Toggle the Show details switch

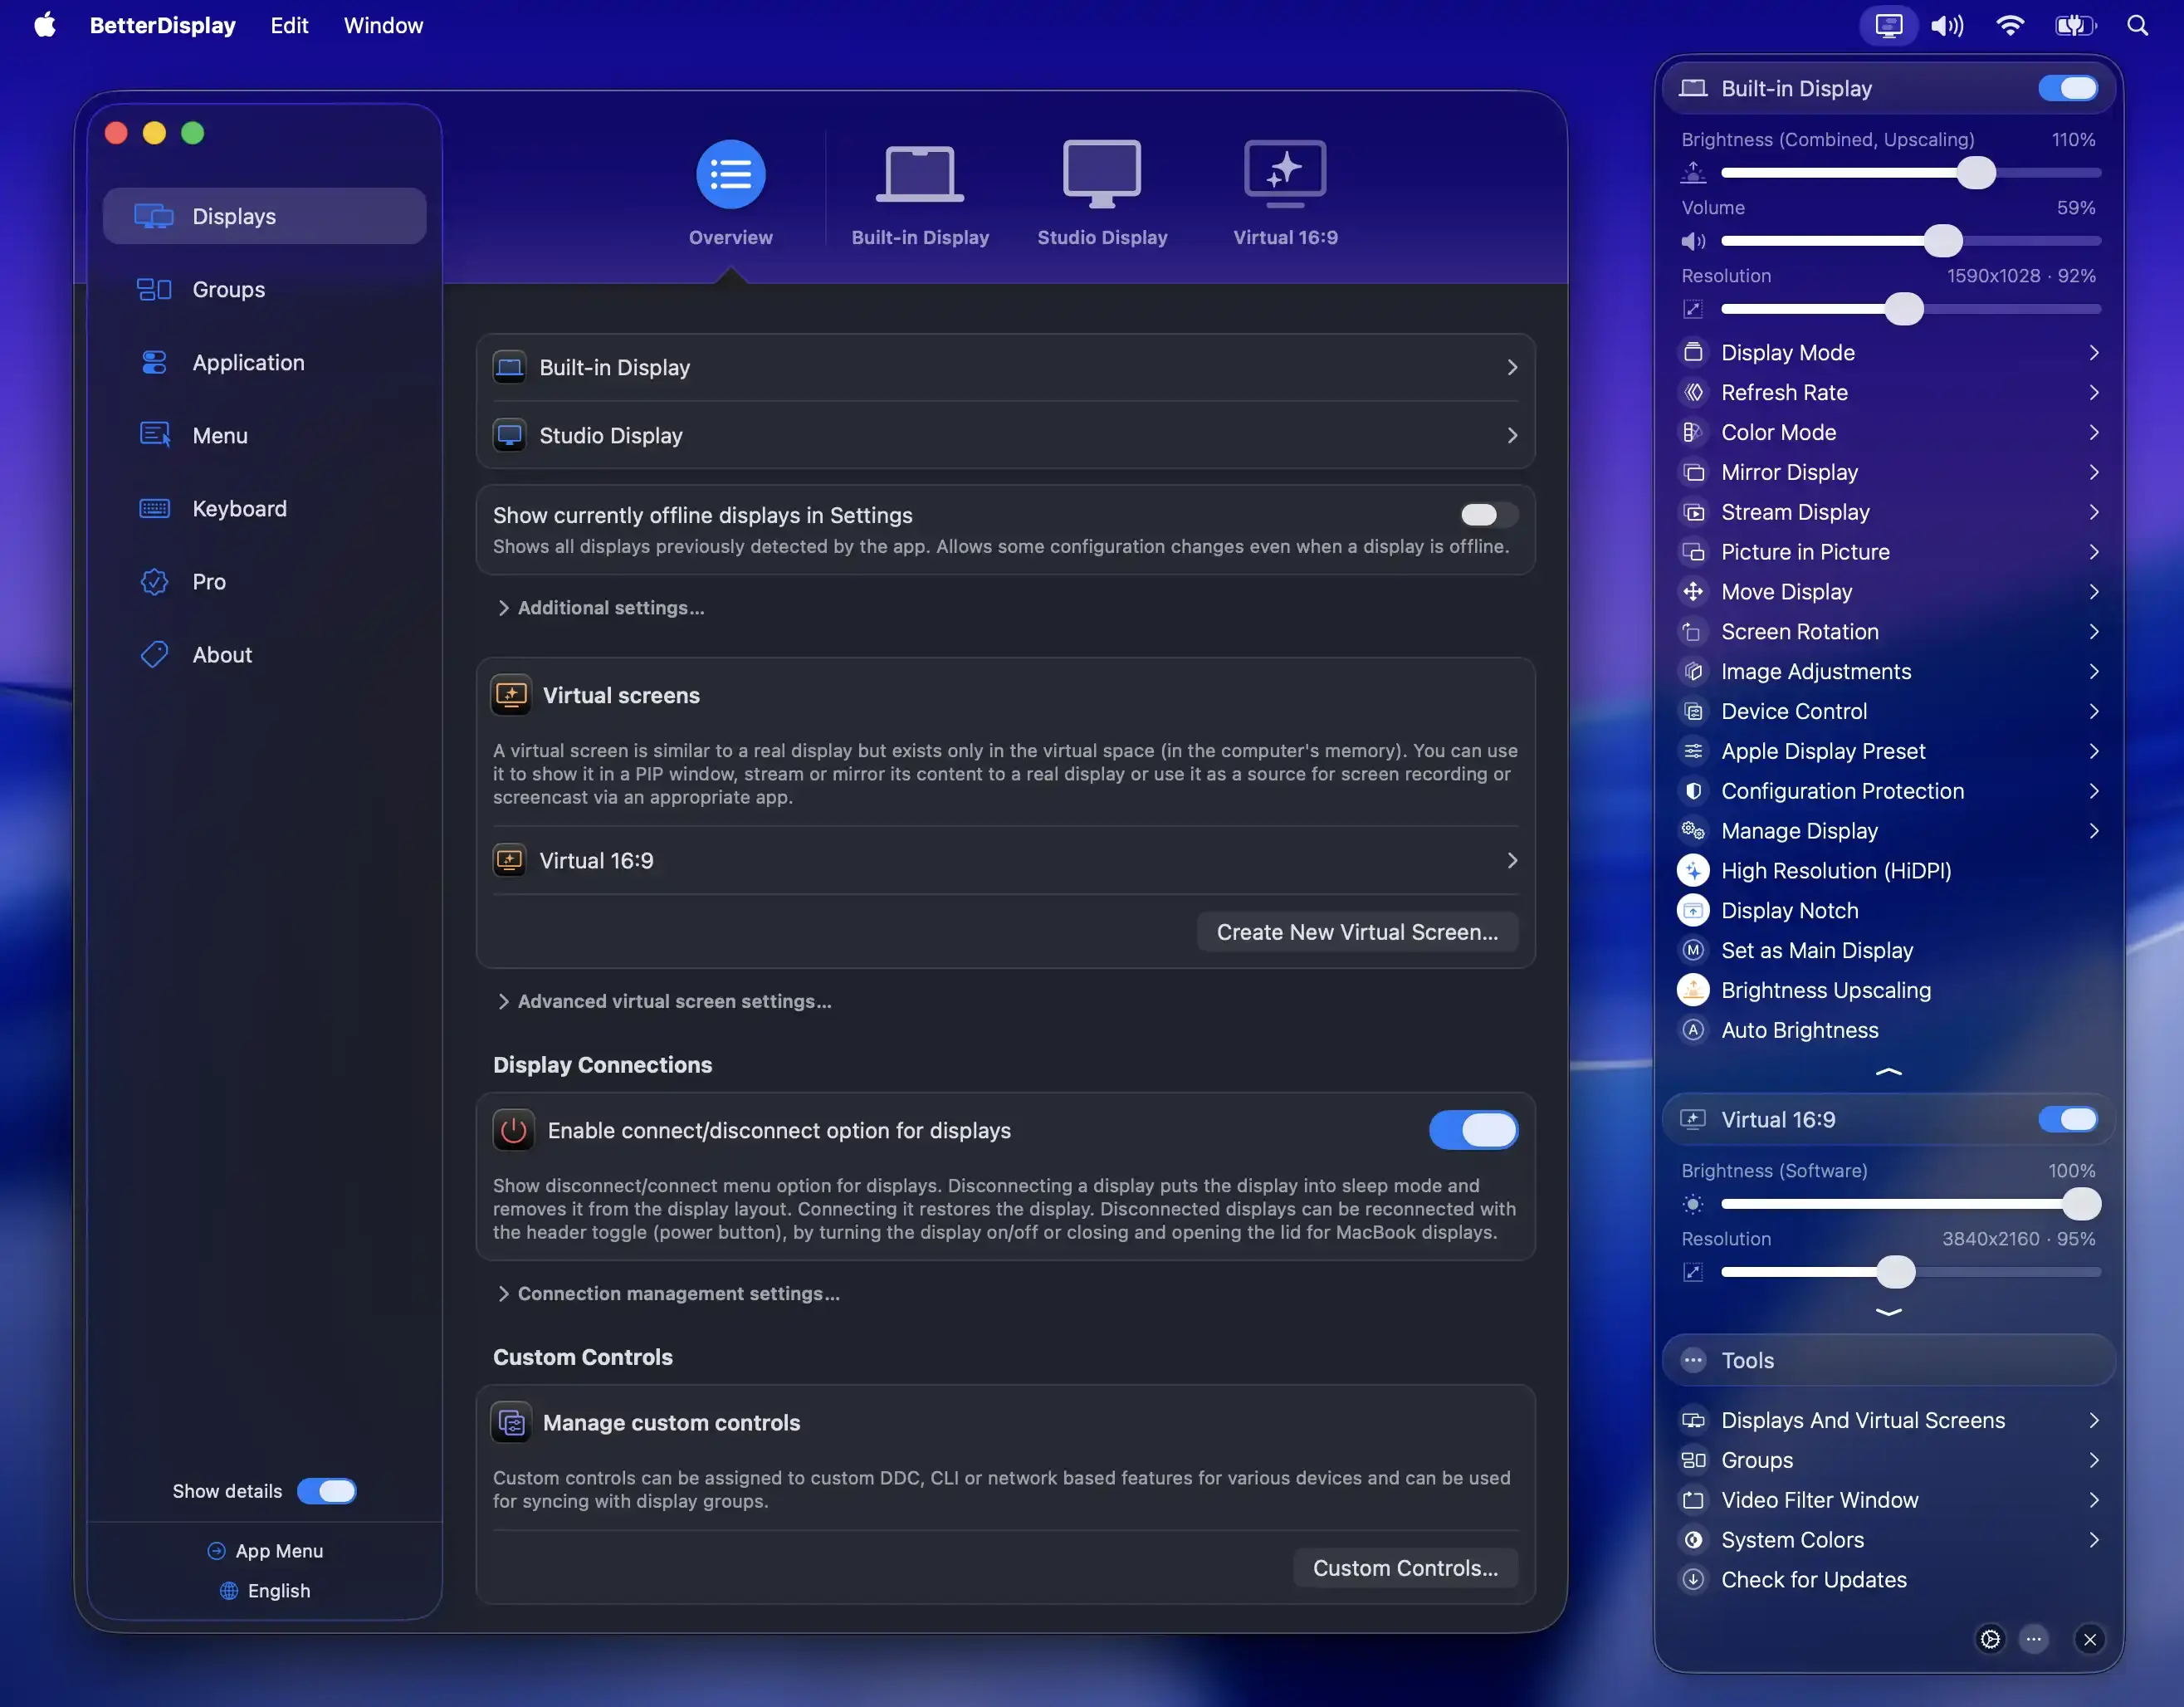(x=326, y=1490)
